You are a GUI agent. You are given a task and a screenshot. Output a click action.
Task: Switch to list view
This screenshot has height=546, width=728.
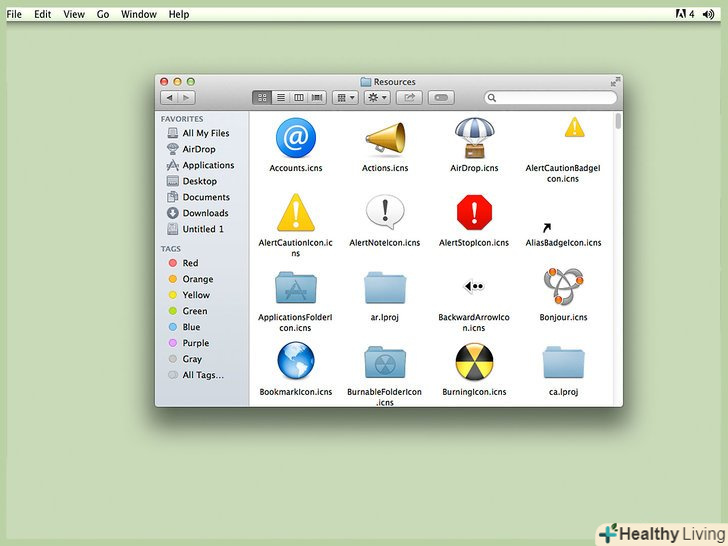[280, 98]
